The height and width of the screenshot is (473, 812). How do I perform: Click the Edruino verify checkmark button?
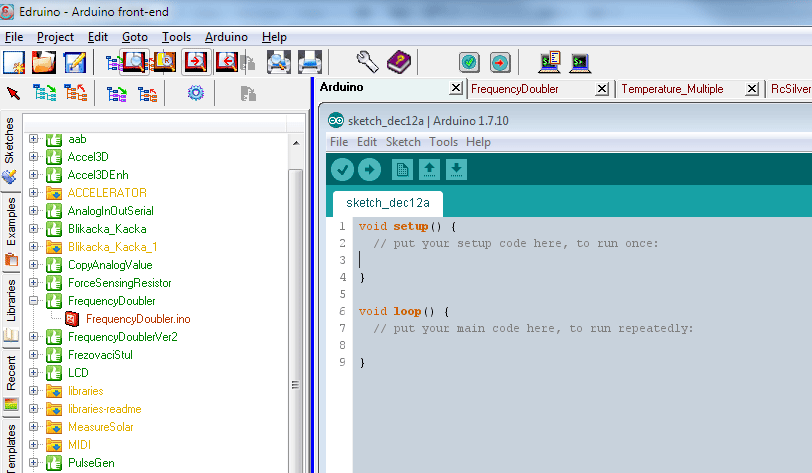pyautogui.click(x=469, y=63)
